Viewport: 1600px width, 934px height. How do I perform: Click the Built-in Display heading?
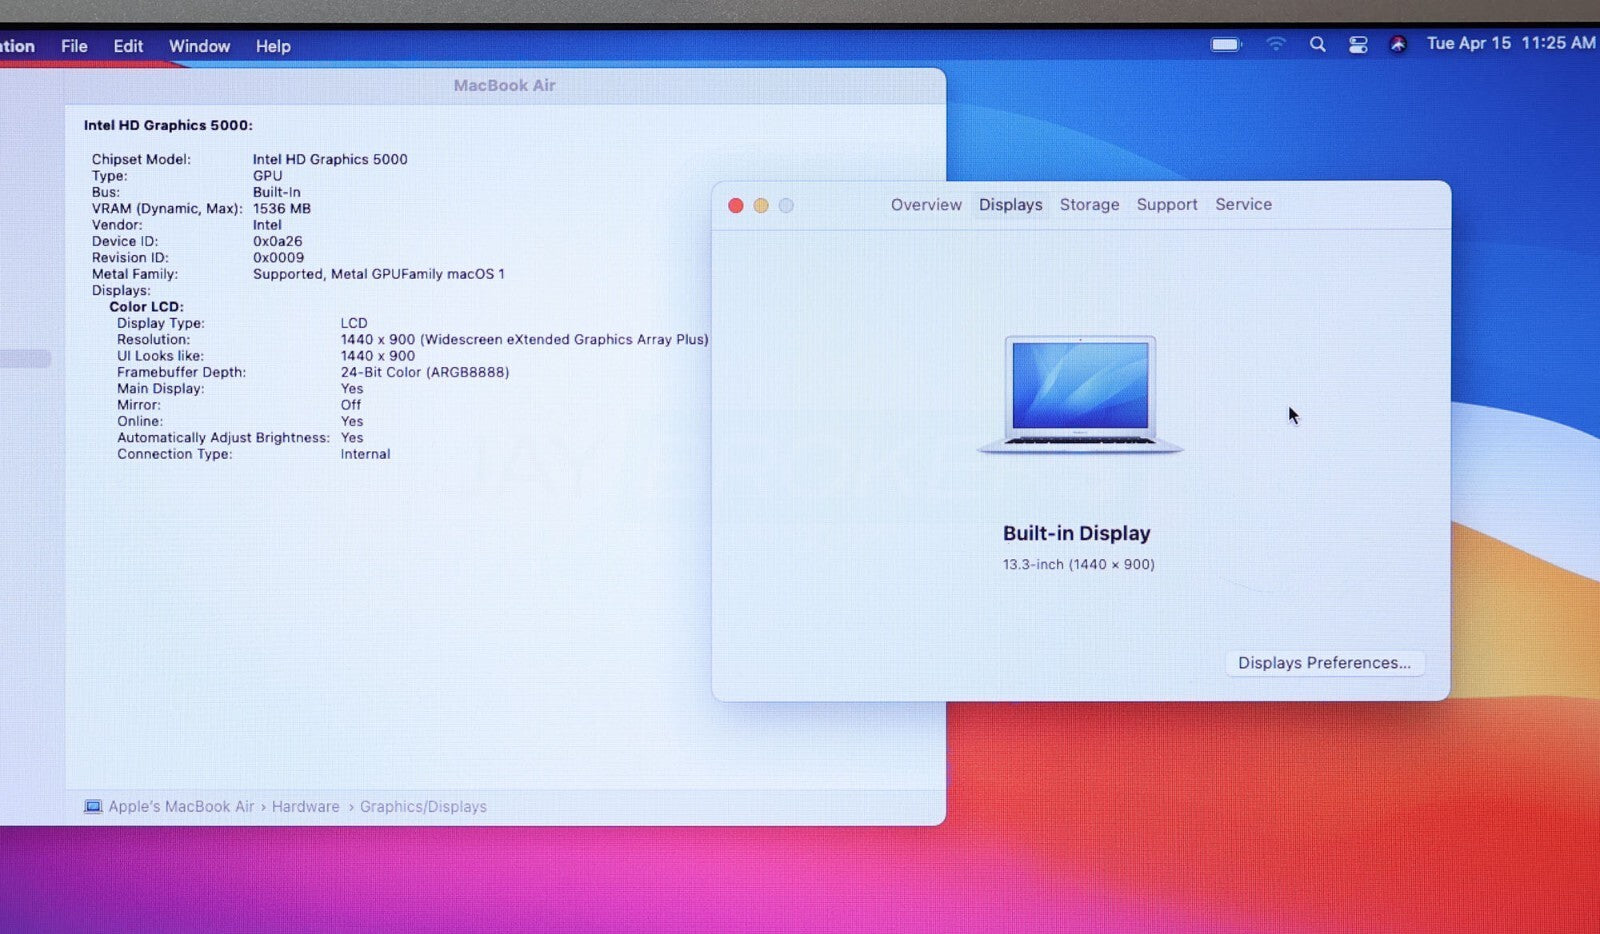pyautogui.click(x=1077, y=533)
